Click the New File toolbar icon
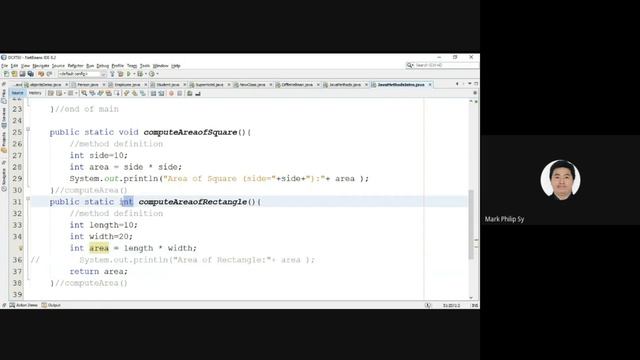The height and width of the screenshot is (360, 640). point(6,74)
